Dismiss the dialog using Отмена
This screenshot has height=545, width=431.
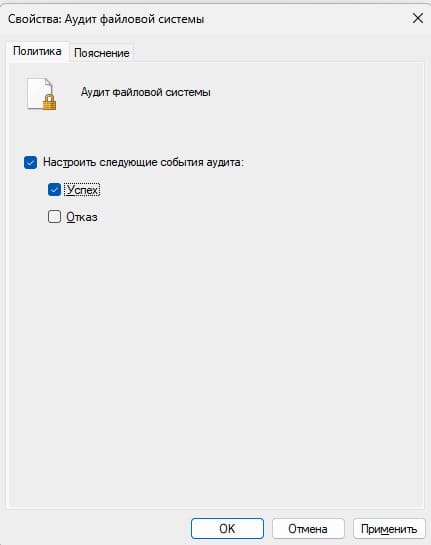click(308, 529)
